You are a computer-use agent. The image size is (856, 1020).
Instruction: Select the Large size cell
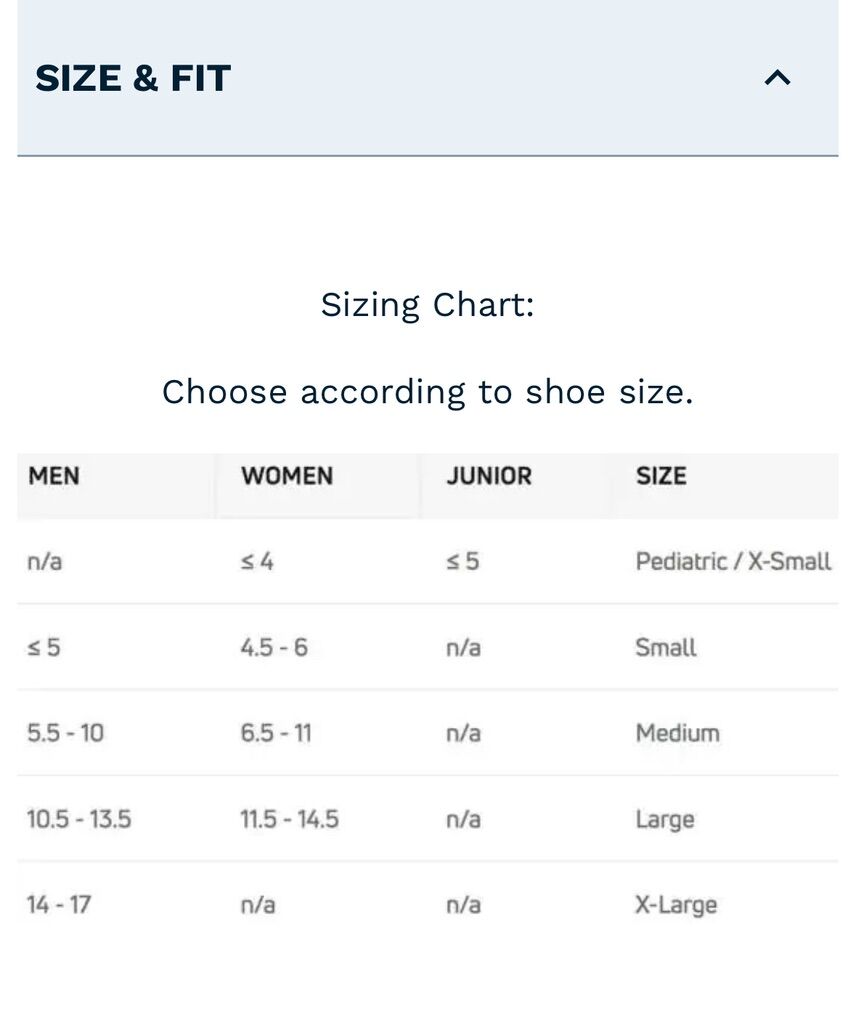665,820
